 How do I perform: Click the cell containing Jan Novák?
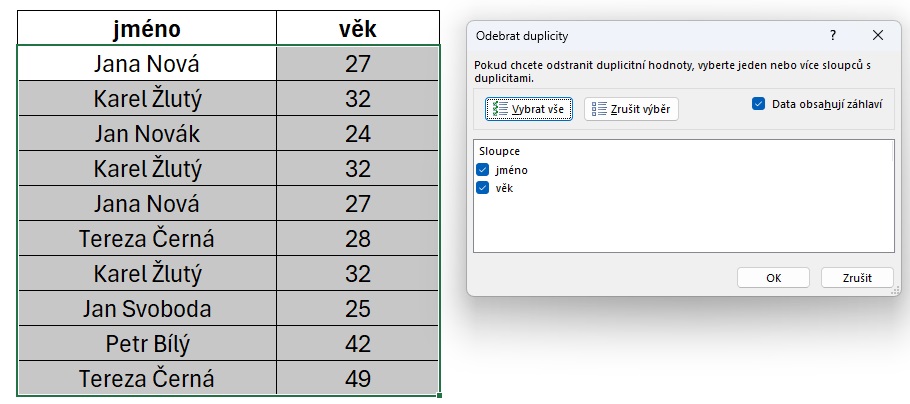[147, 133]
